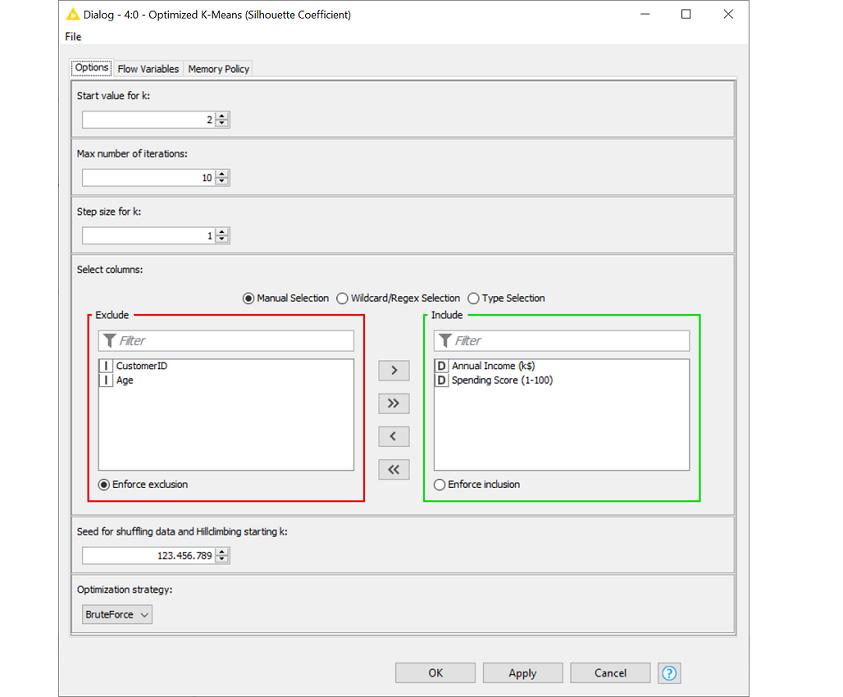Screen dimensions: 843x697
Task: Open the File menu
Action: [x=72, y=36]
